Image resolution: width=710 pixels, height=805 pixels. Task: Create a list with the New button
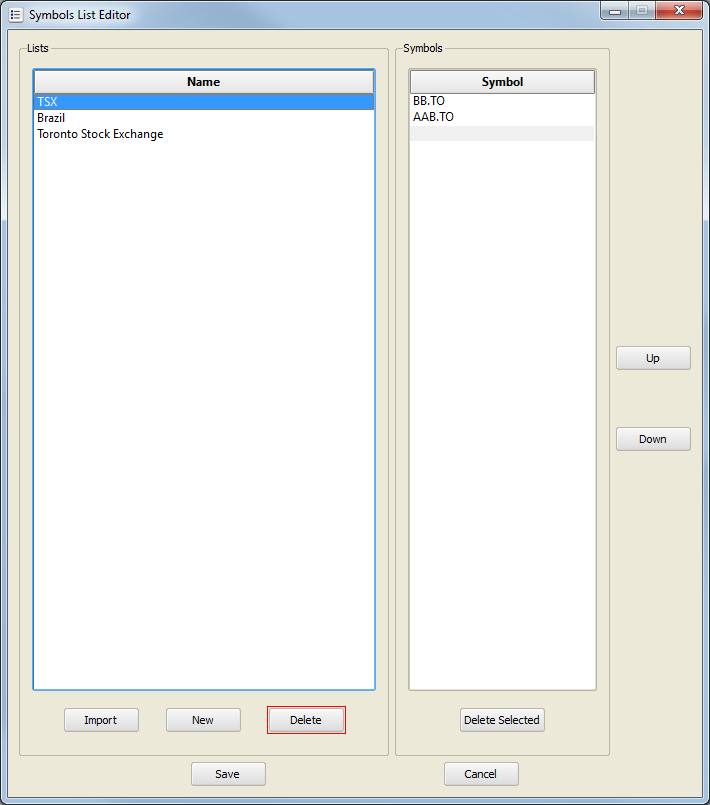tap(203, 720)
